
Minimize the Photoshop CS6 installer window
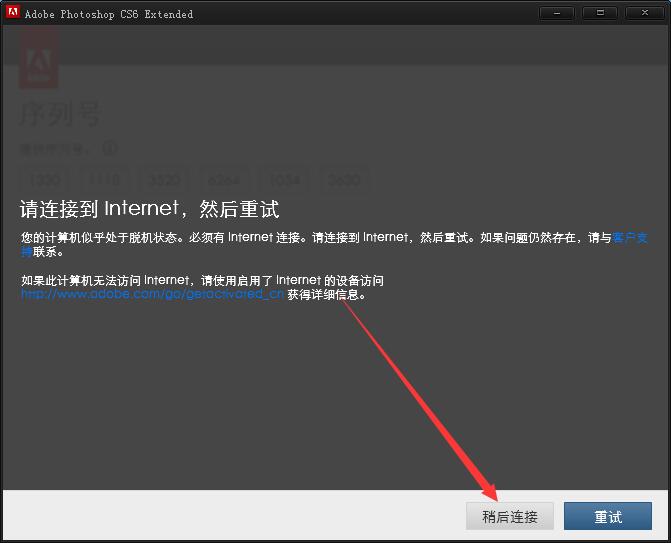[557, 13]
